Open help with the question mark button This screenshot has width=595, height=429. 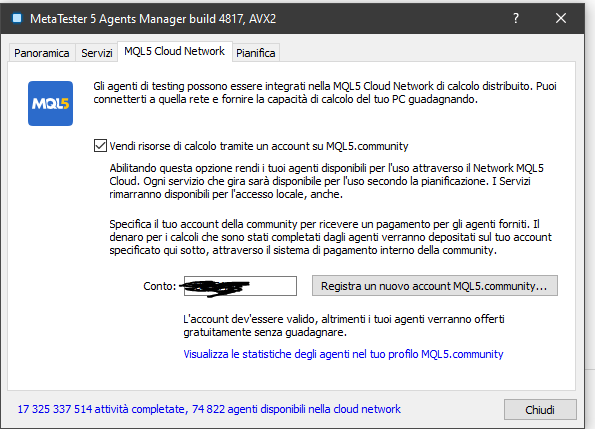(516, 18)
